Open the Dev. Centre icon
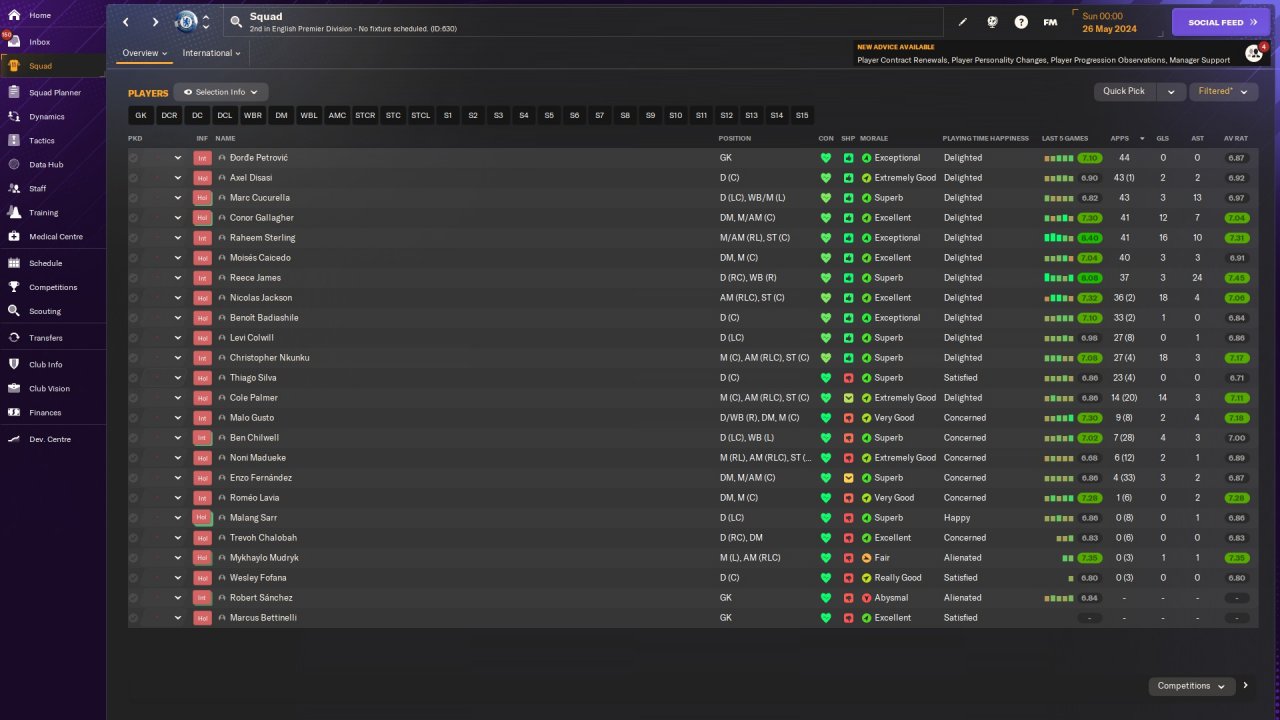The height and width of the screenshot is (720, 1280). [x=14, y=439]
